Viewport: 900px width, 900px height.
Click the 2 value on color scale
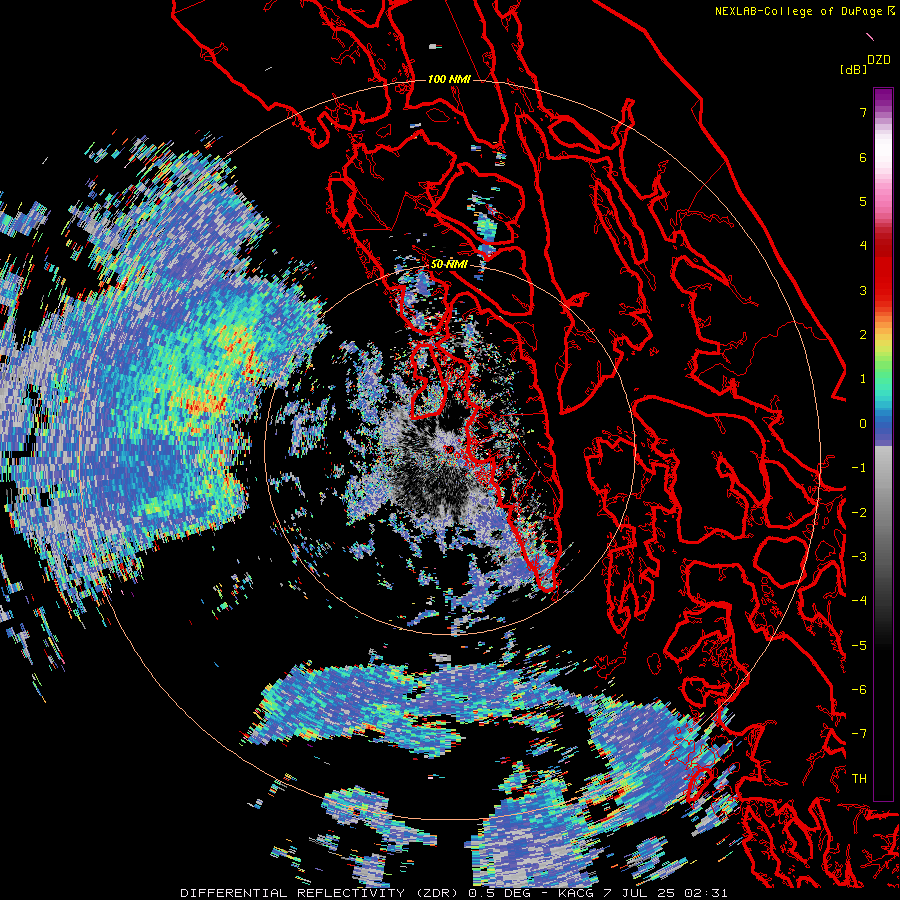pos(863,335)
